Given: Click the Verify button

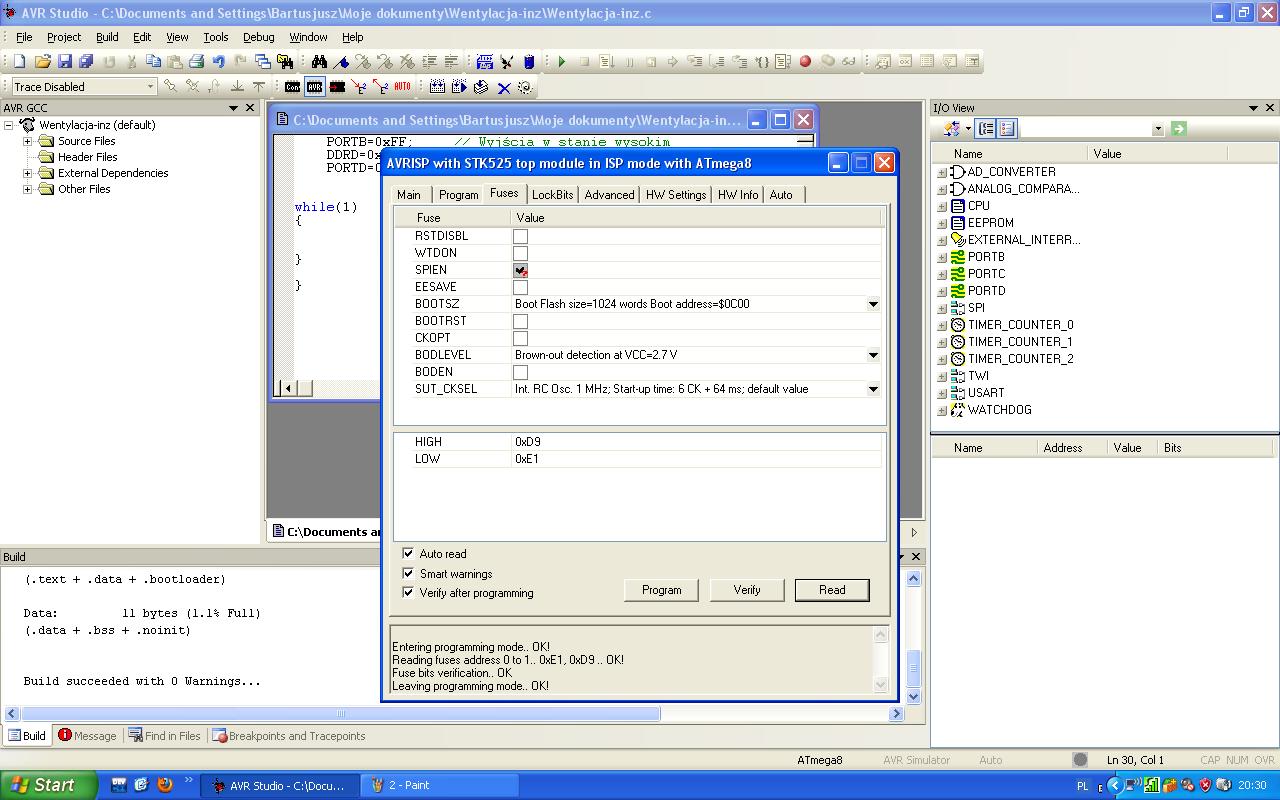Looking at the screenshot, I should [747, 590].
